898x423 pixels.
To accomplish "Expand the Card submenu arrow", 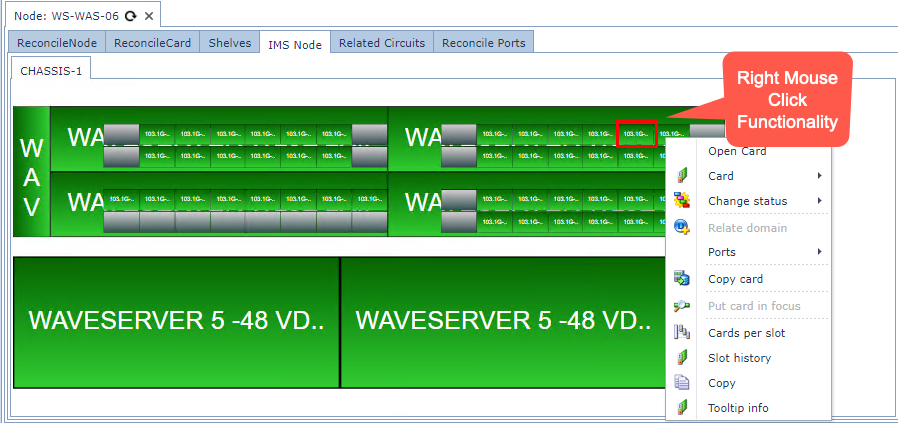I will 820,176.
